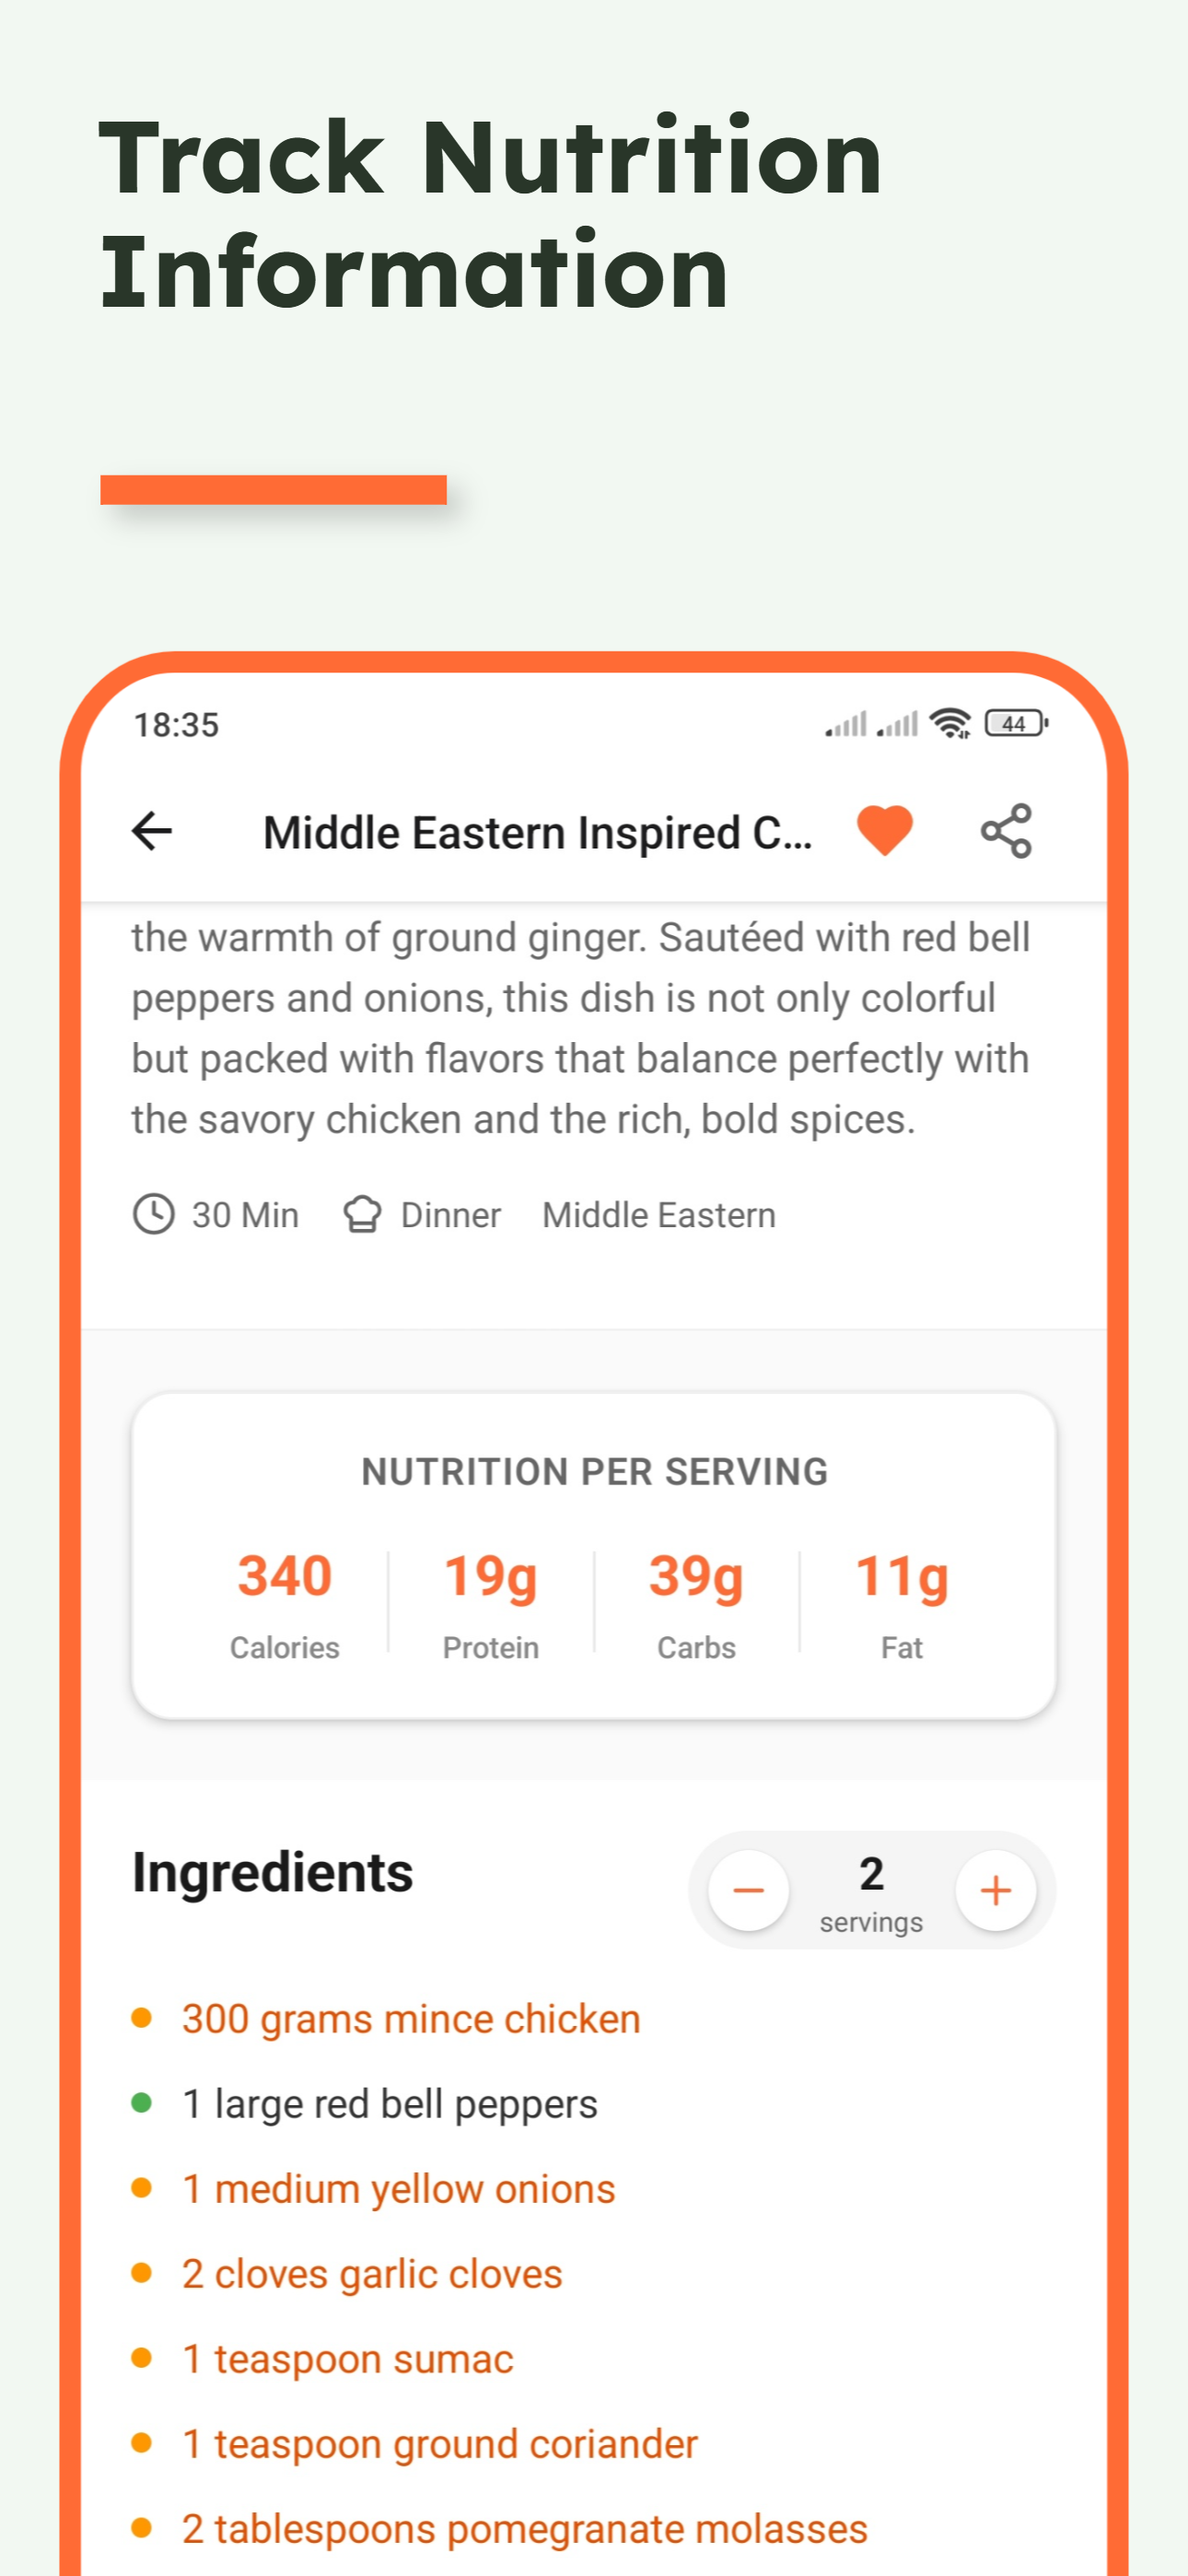Tap the truncated Middle Eastern recipe title
Viewport: 1188px width, 2576px height.
tap(540, 831)
